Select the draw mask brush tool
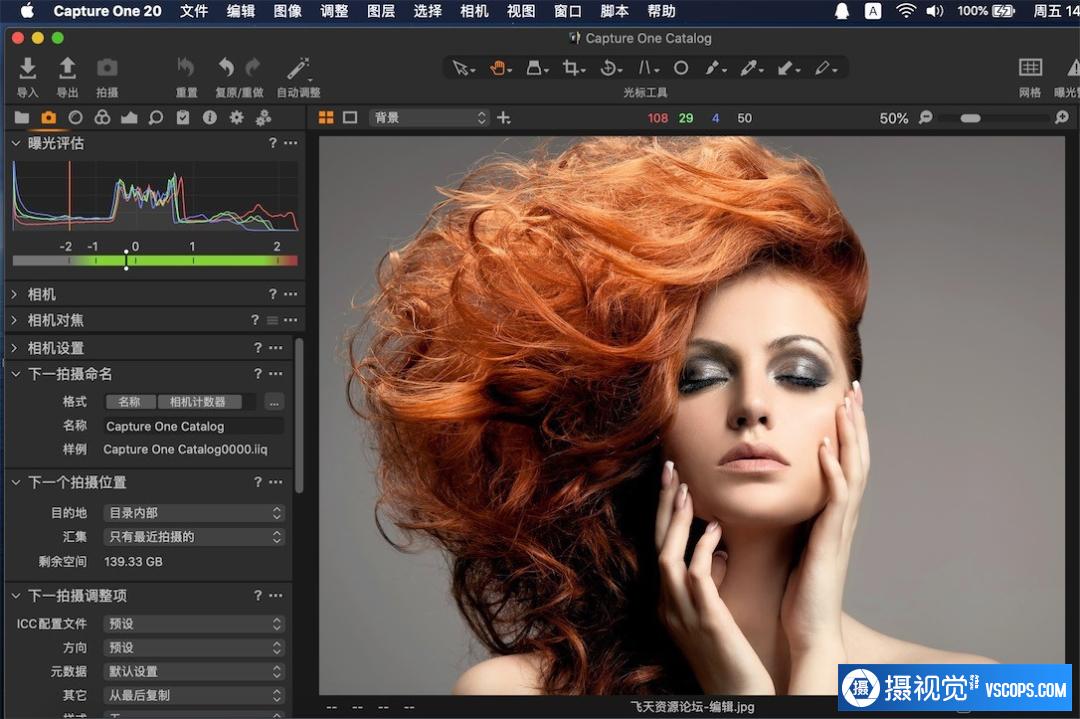The width and height of the screenshot is (1080, 719). click(x=714, y=68)
